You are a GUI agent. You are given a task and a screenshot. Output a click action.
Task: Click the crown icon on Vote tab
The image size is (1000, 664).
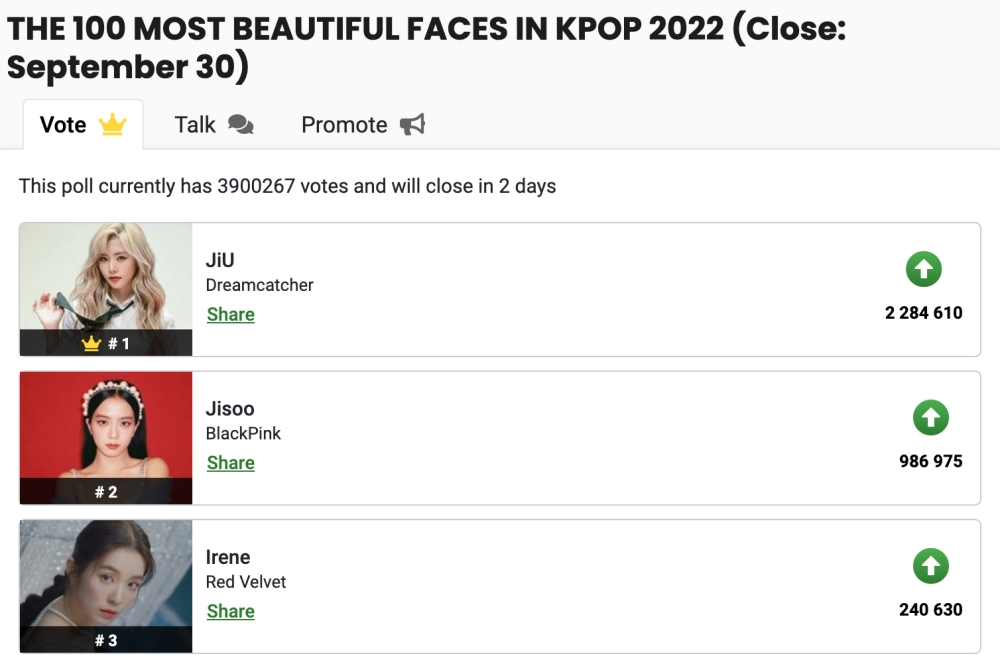112,125
